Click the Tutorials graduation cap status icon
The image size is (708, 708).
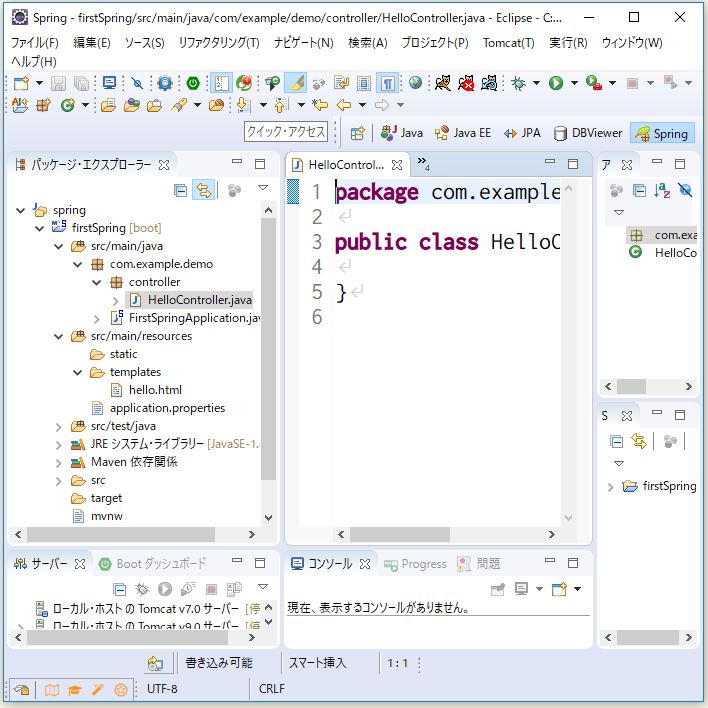pyautogui.click(x=75, y=690)
